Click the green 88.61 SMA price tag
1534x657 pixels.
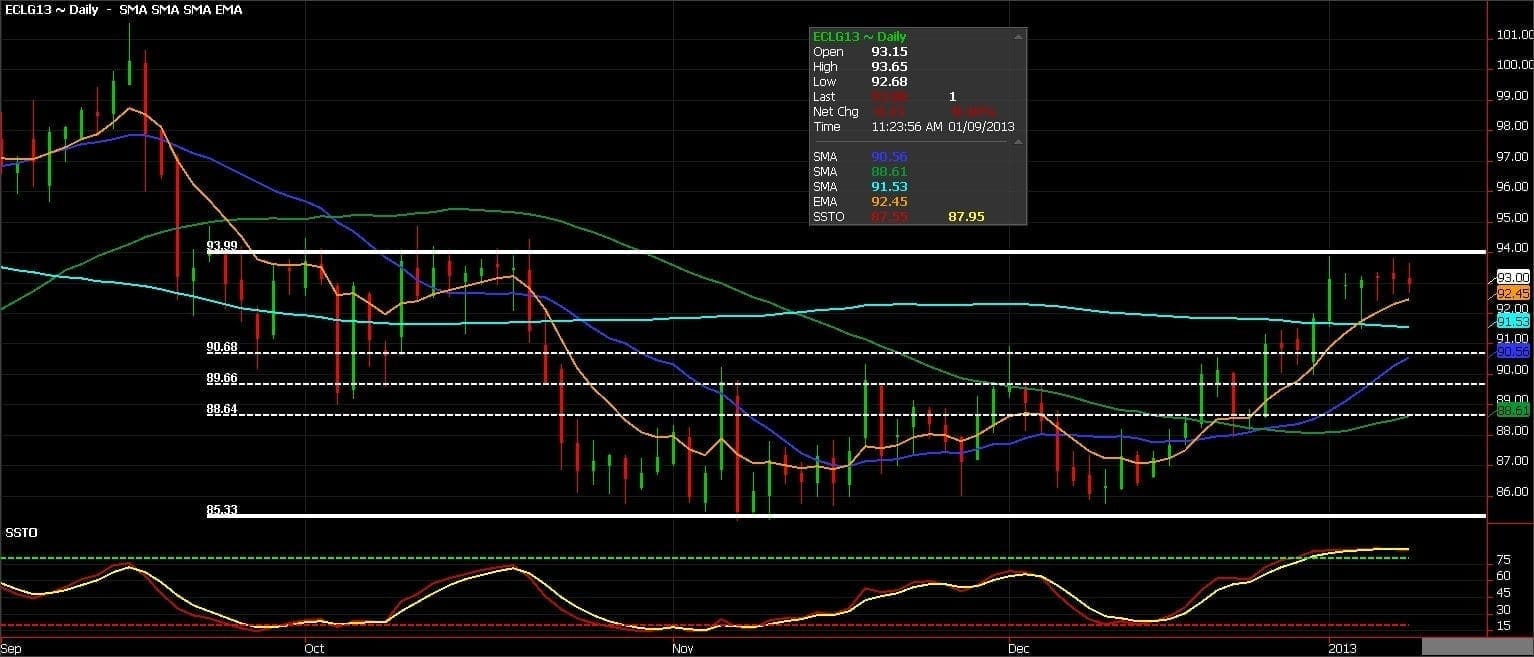pos(1512,410)
